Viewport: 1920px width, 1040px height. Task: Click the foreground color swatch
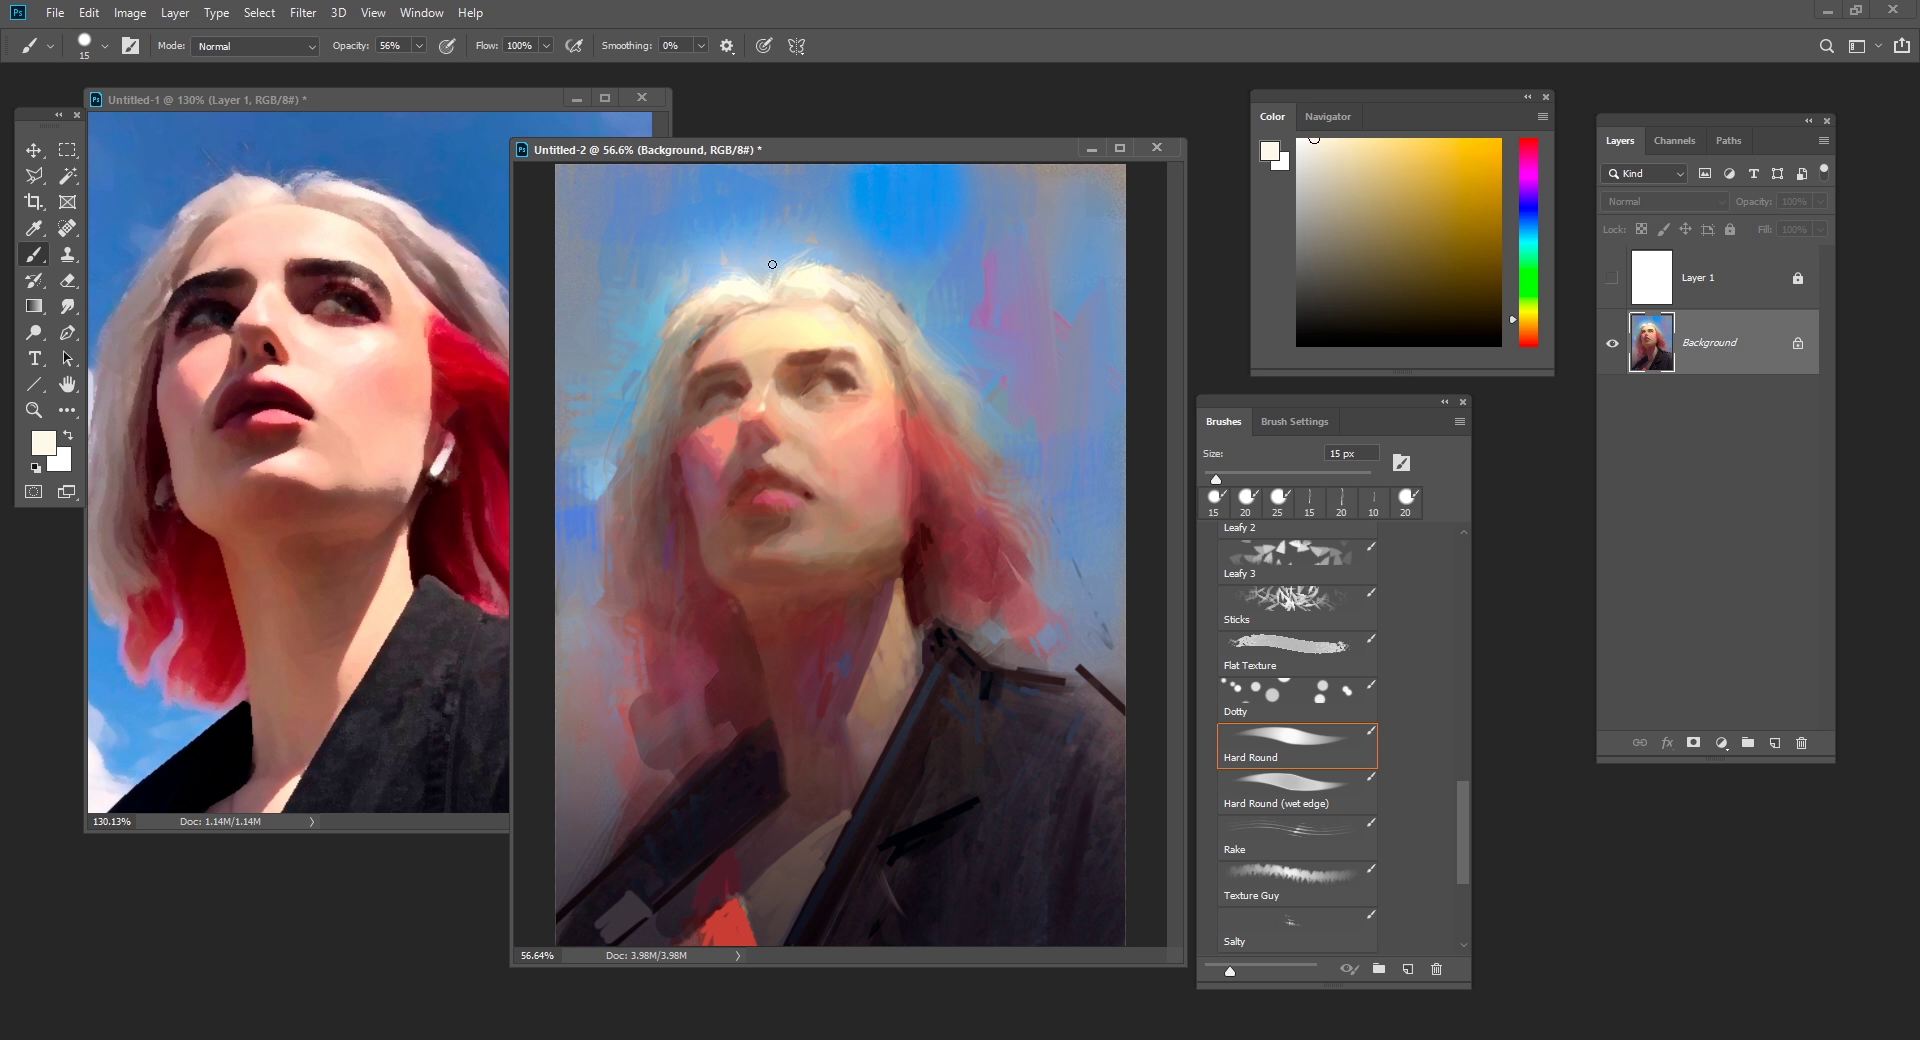point(43,444)
